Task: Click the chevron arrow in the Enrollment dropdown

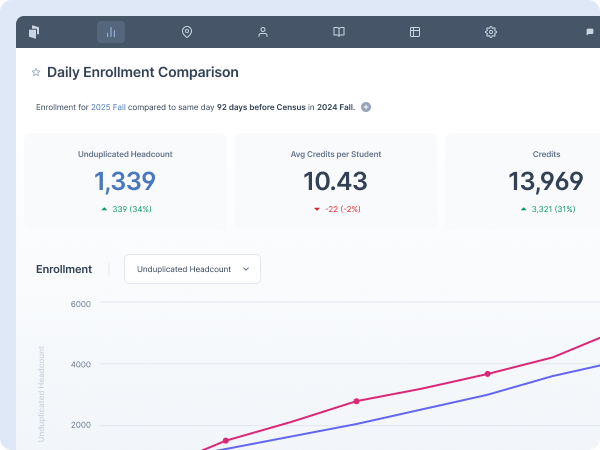Action: coord(246,269)
